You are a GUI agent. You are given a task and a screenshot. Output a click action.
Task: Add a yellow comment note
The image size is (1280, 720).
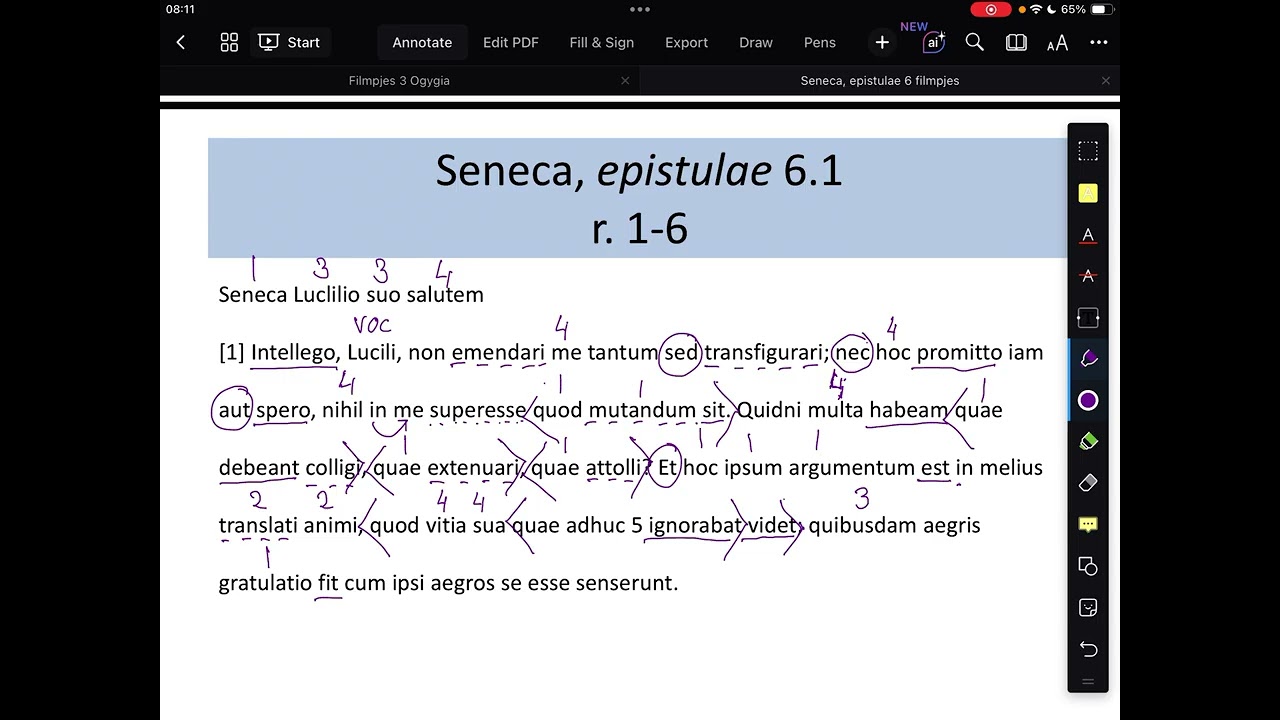(x=1088, y=524)
